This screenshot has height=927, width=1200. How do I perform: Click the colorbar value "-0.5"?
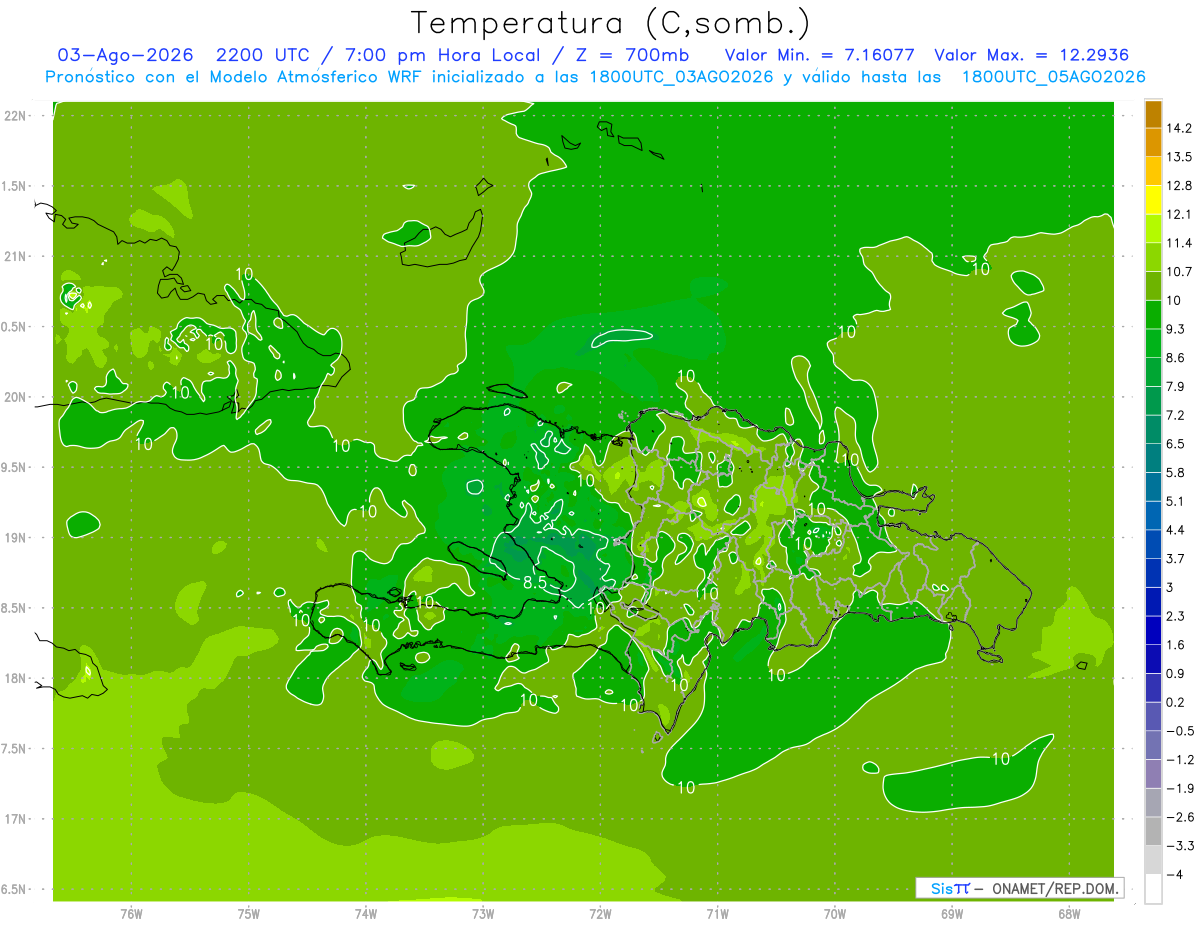[x=1179, y=731]
